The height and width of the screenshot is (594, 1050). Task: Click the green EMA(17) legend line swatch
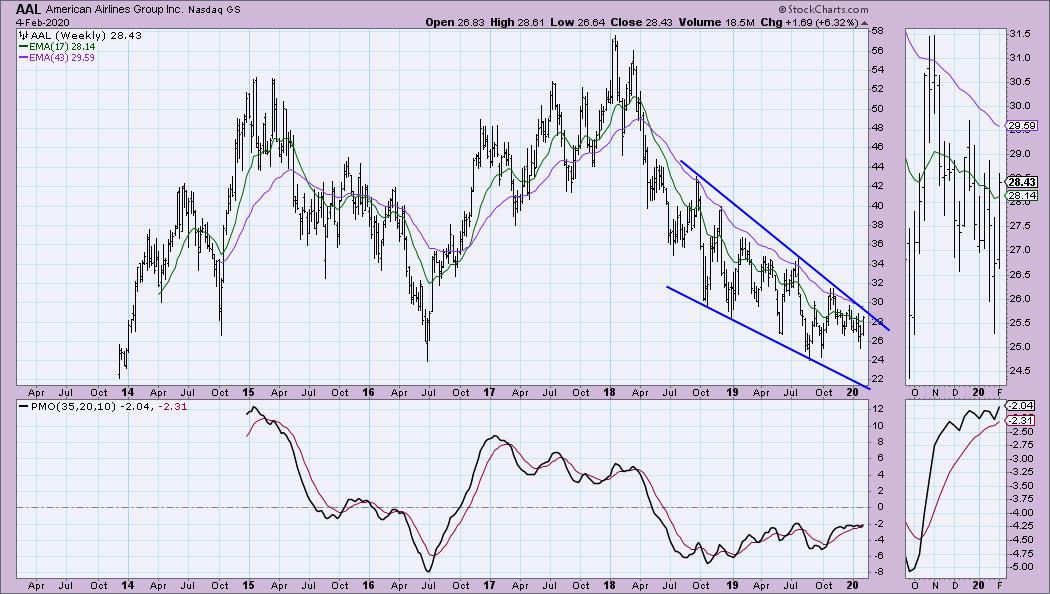pyautogui.click(x=23, y=47)
